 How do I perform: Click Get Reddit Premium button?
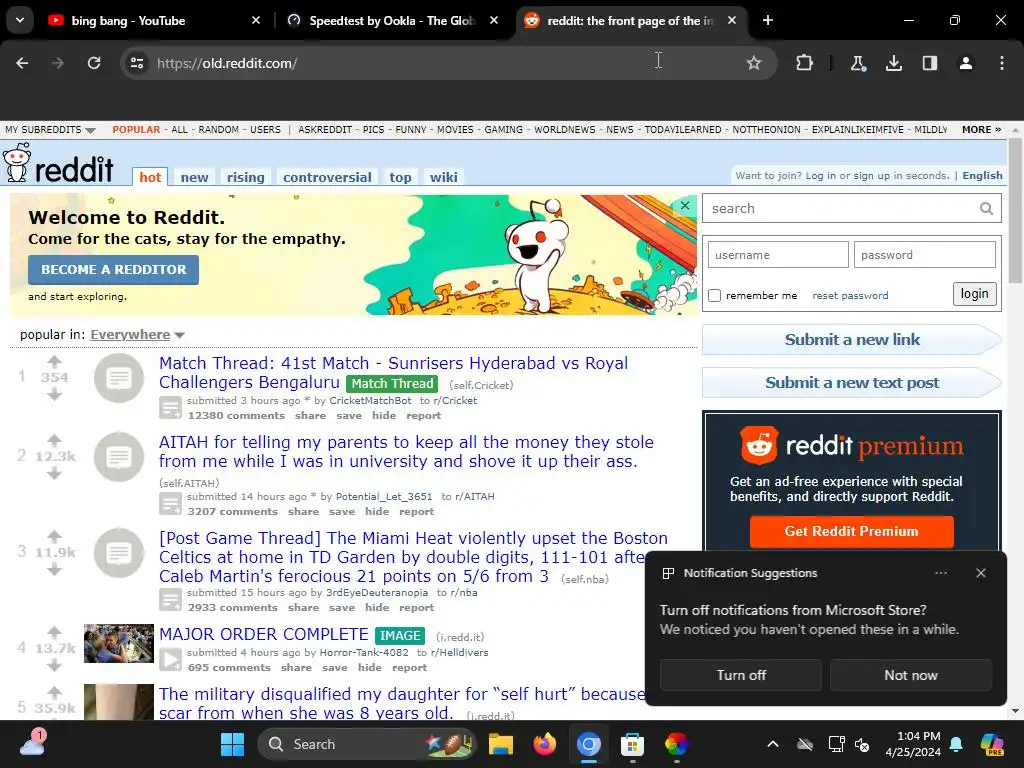tap(852, 532)
